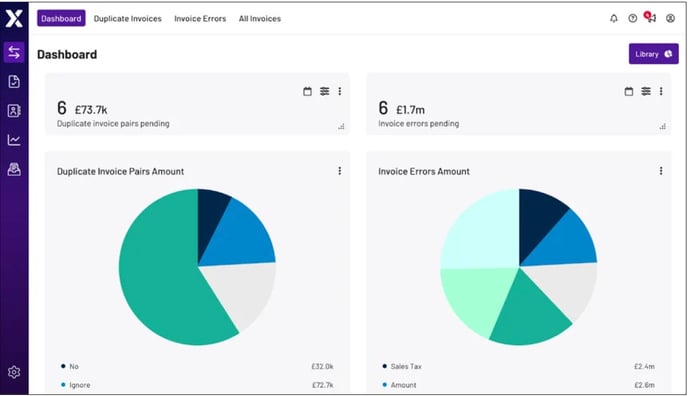The width and height of the screenshot is (688, 396).
Task: Open more options on invoice errors pending card
Action: [661, 91]
